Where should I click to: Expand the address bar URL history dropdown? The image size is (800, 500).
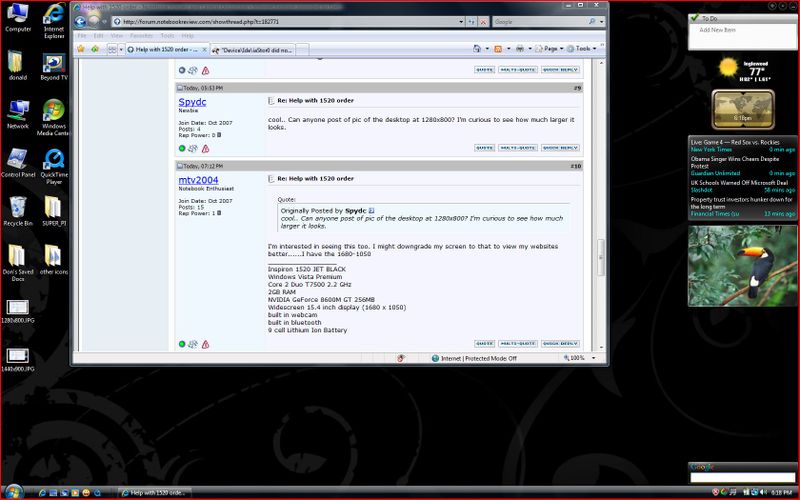tap(461, 21)
